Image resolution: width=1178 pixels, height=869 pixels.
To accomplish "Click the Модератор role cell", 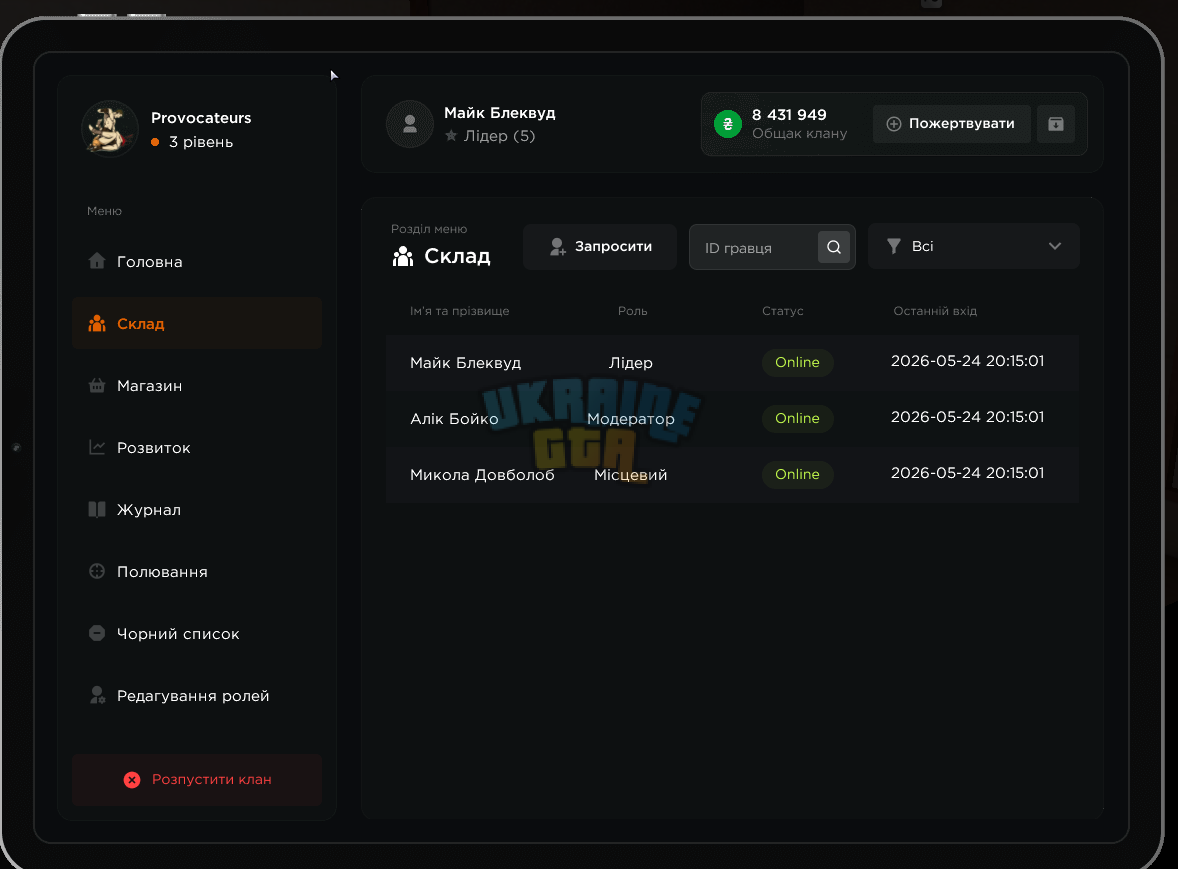I will click(x=630, y=419).
